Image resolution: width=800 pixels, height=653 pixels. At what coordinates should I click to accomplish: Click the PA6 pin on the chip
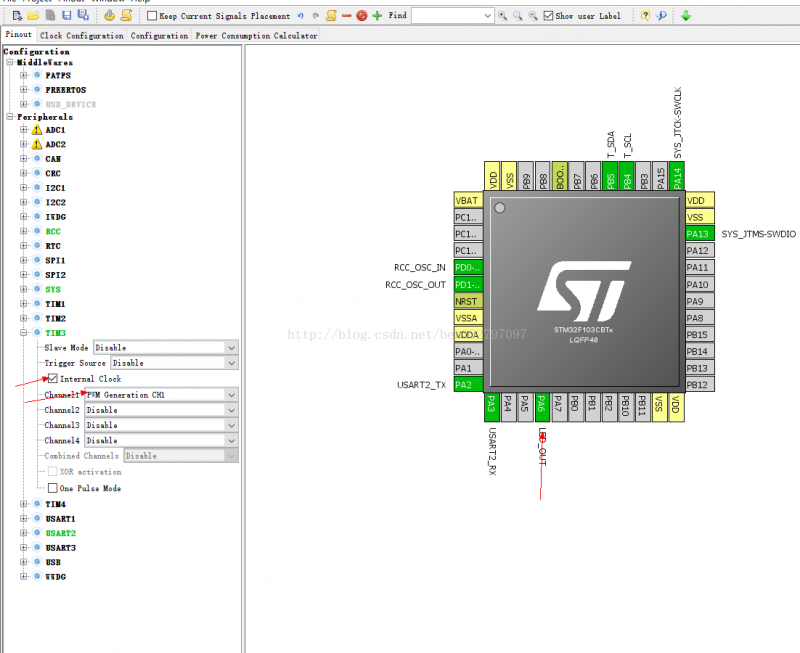pyautogui.click(x=542, y=403)
